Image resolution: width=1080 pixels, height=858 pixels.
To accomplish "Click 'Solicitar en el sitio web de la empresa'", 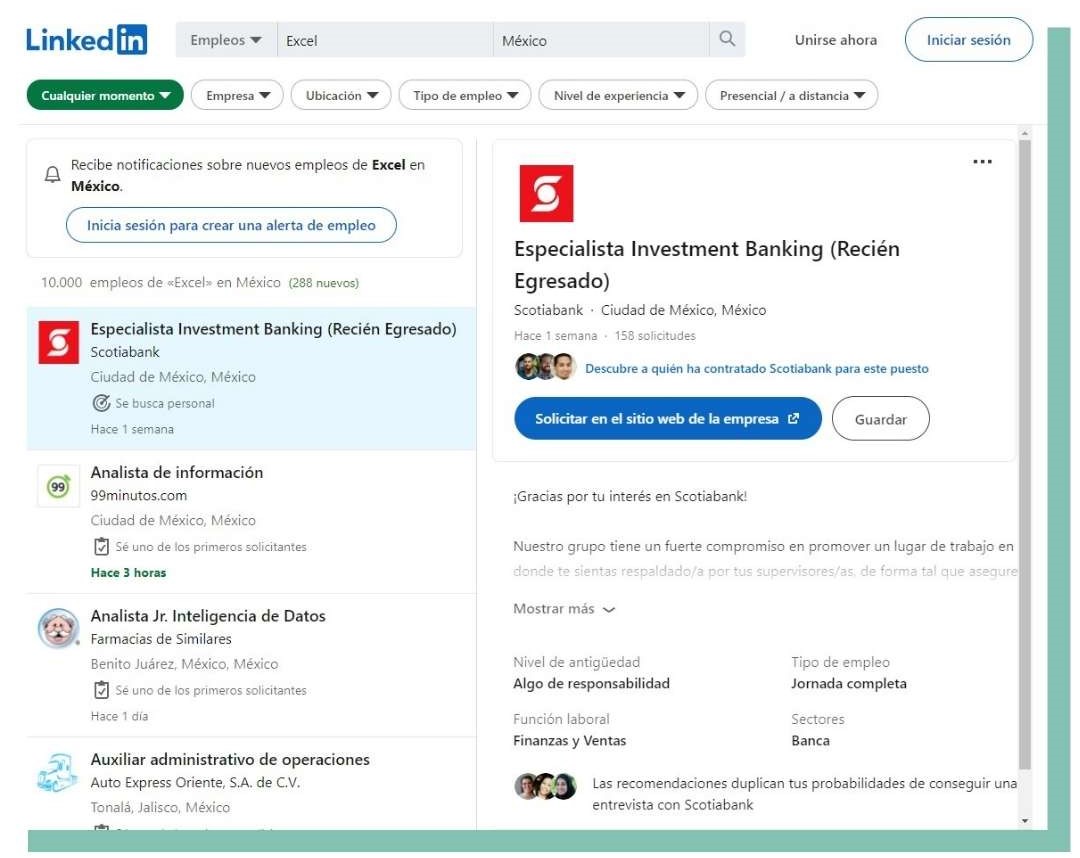I will coord(667,418).
